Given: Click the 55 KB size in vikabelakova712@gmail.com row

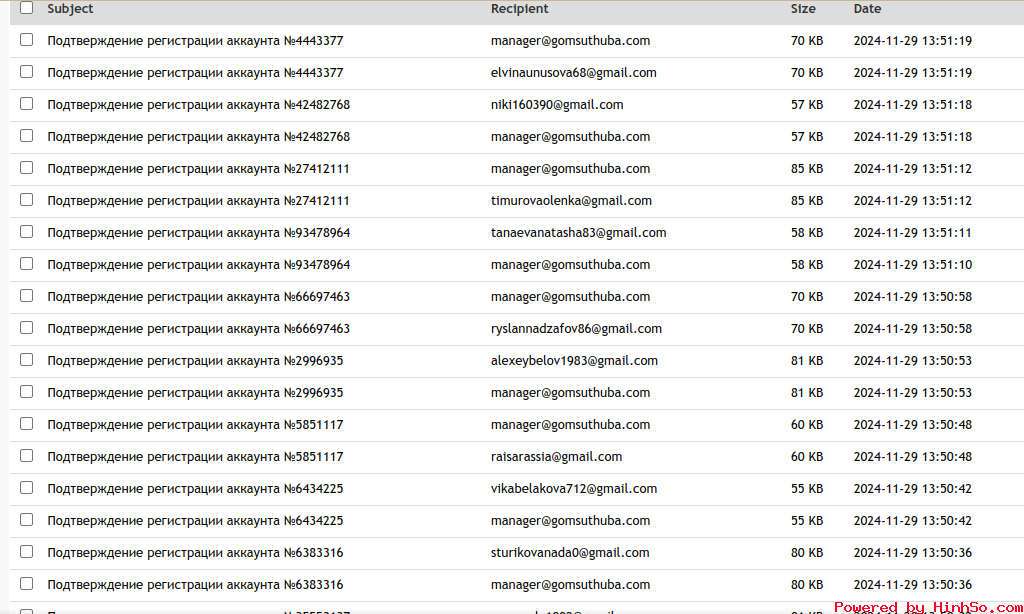Looking at the screenshot, I should click(807, 489).
